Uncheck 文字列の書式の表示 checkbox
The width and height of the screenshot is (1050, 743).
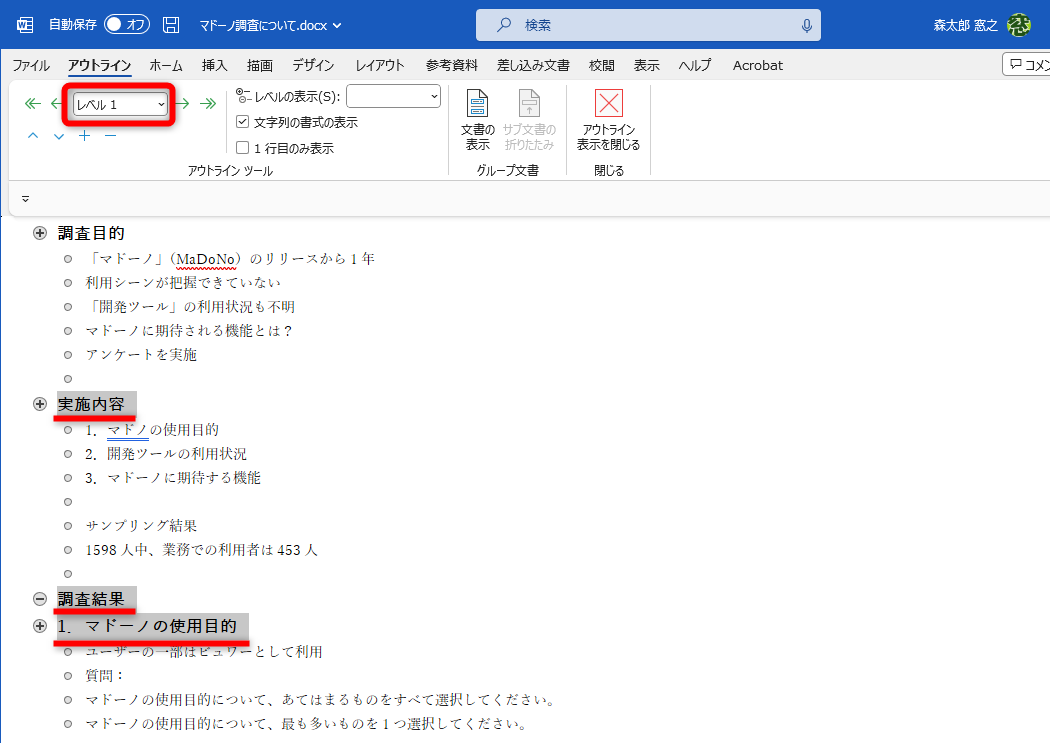[x=243, y=121]
